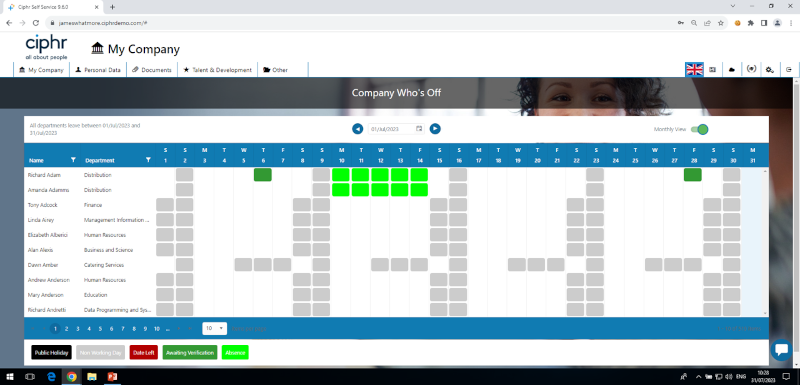Image resolution: width=800 pixels, height=385 pixels.
Task: Open a new browser tab with plus button
Action: [112, 7]
